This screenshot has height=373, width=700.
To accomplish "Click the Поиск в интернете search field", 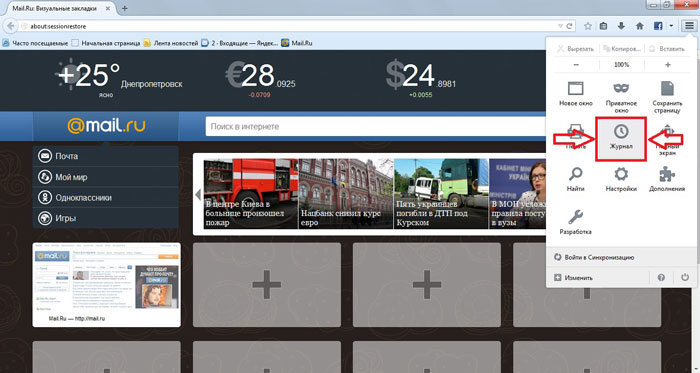I will click(x=375, y=126).
